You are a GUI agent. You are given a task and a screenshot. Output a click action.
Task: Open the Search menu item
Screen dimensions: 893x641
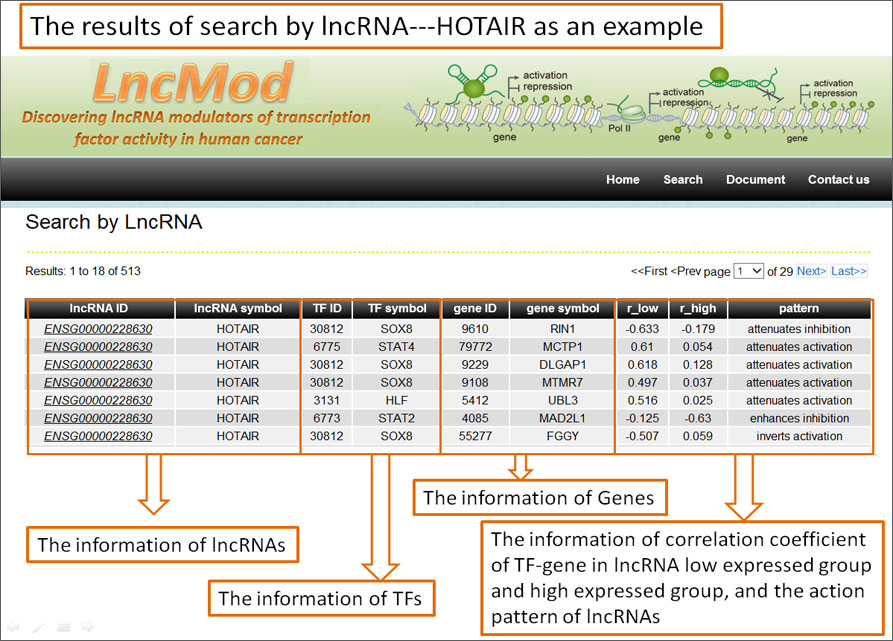tap(683, 180)
